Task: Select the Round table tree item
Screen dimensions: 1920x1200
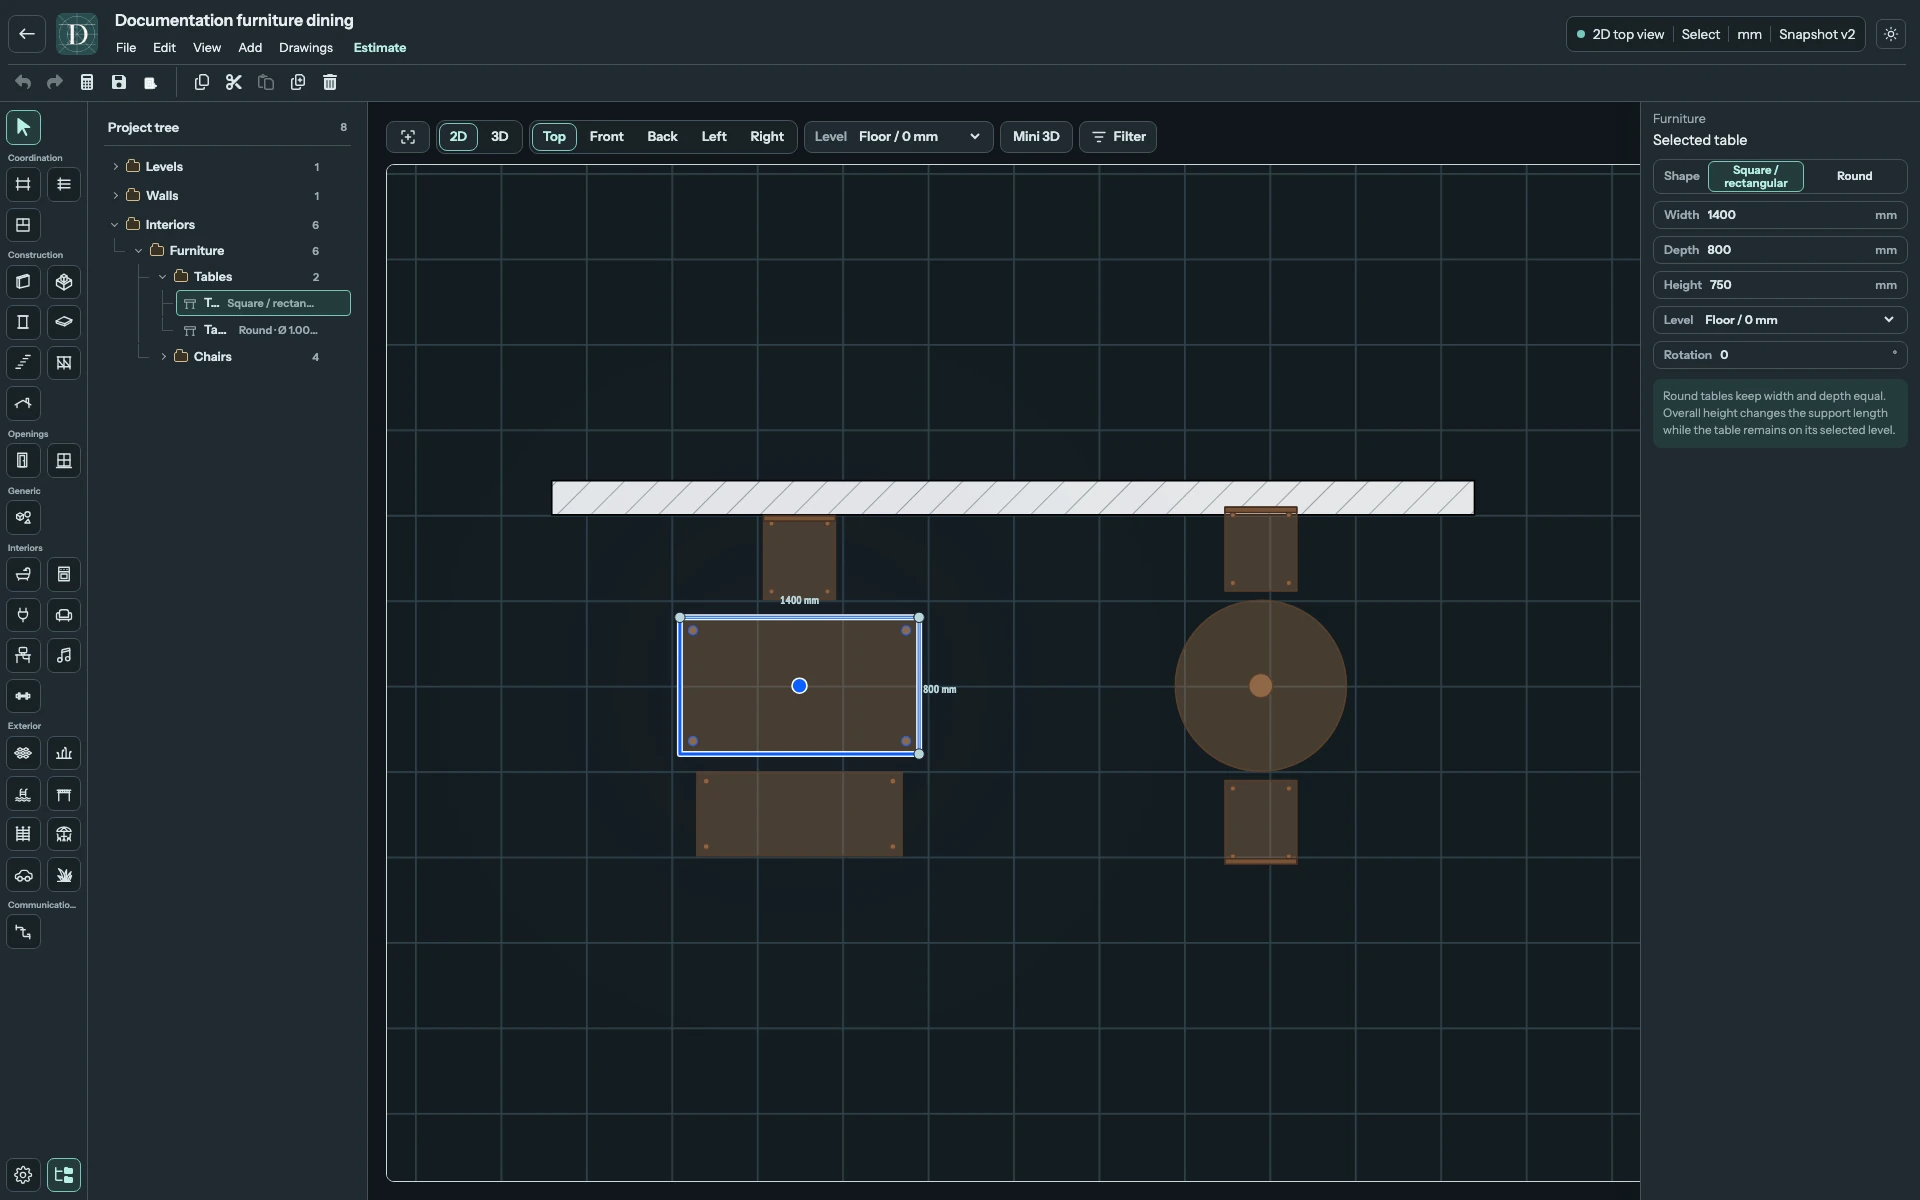Action: 263,330
